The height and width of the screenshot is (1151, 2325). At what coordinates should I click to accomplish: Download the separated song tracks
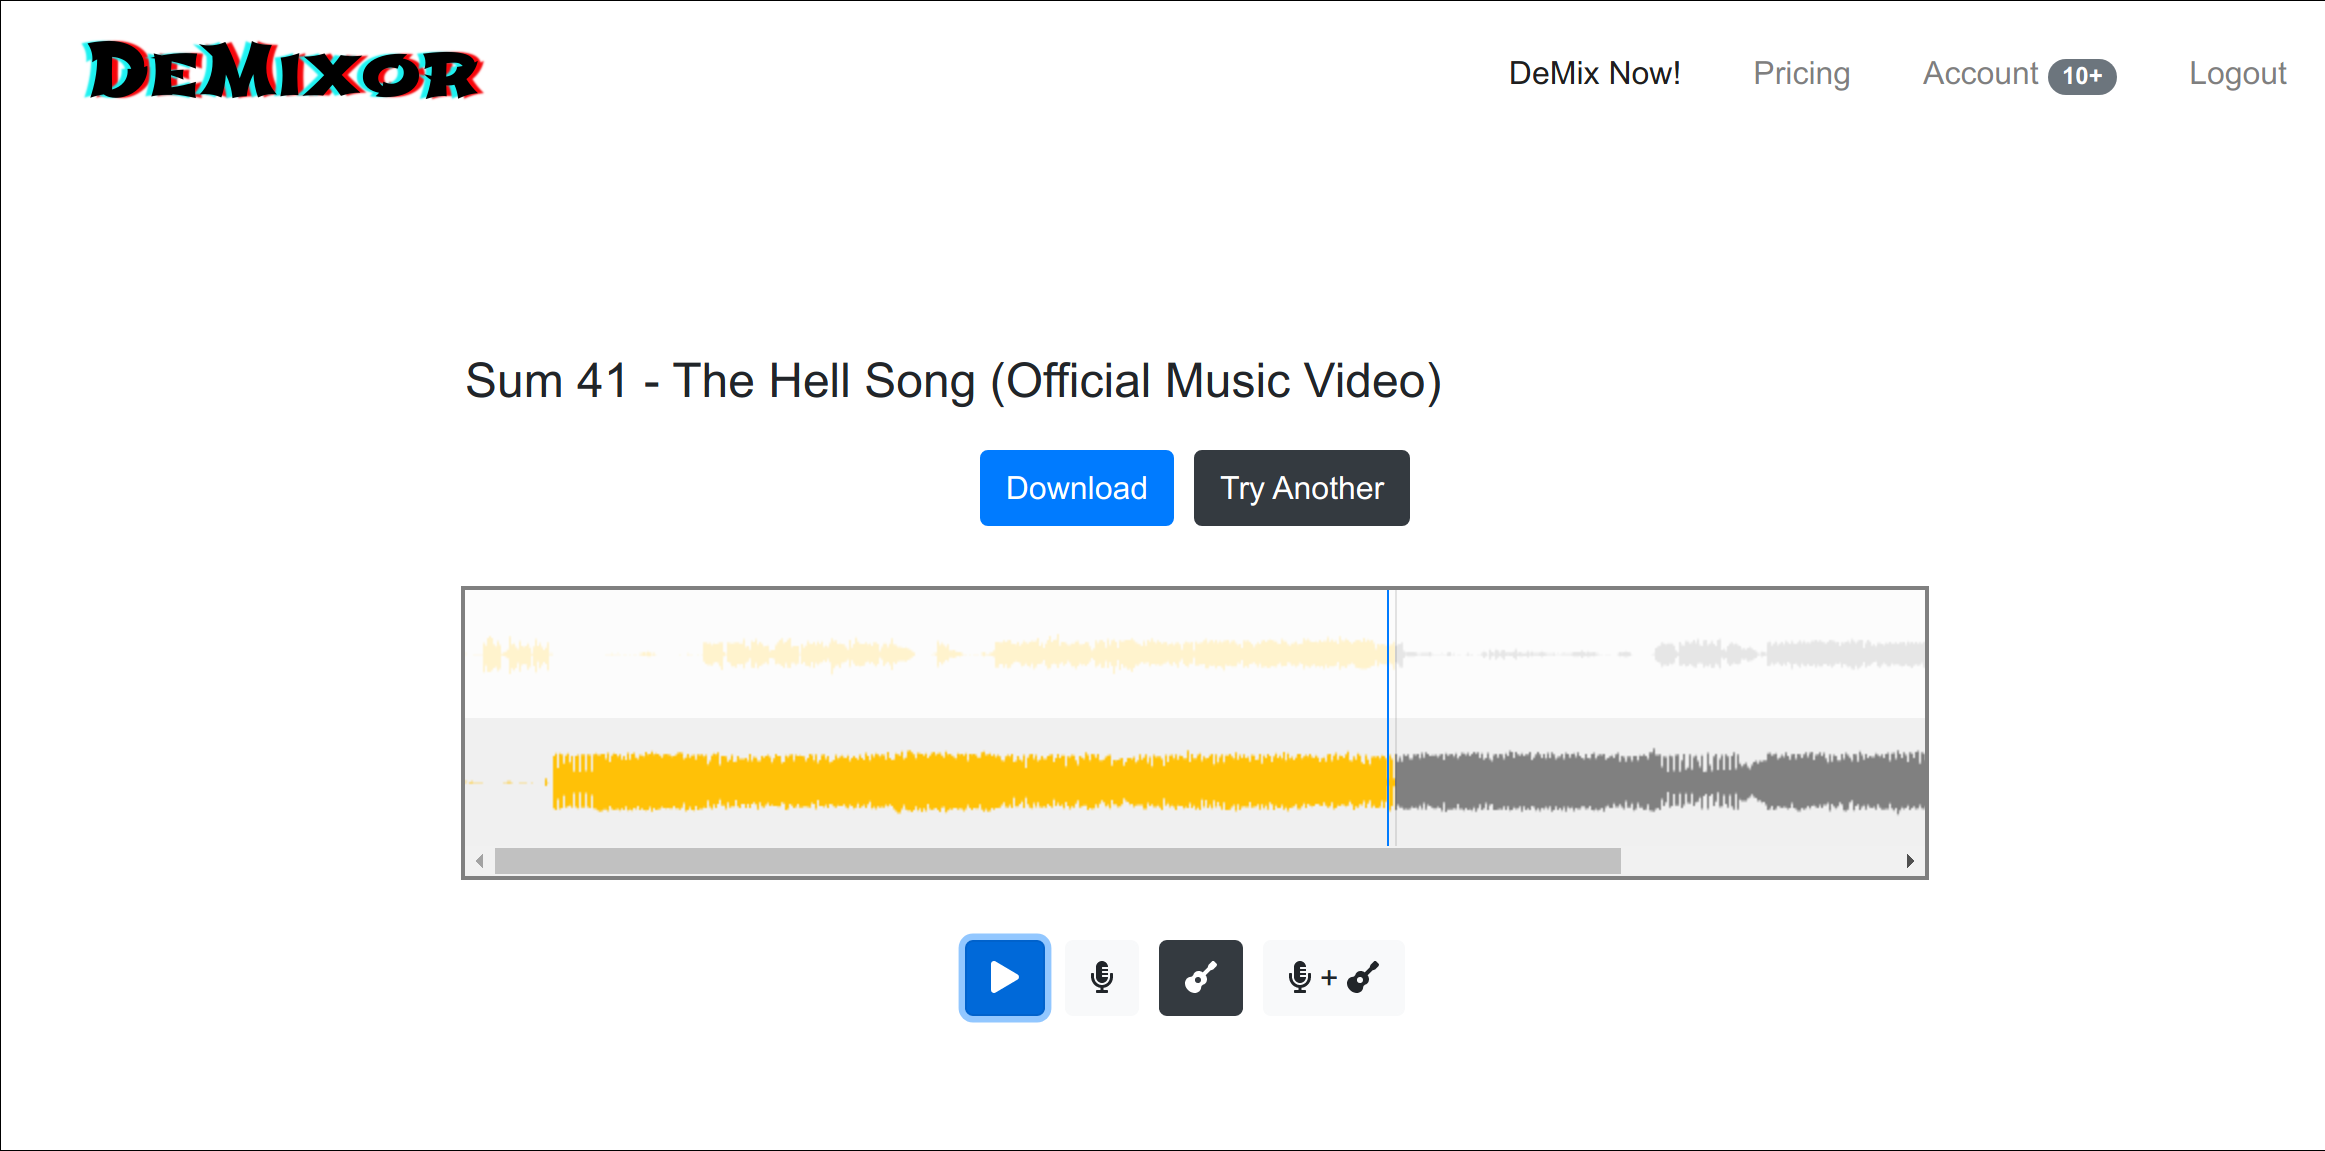pos(1076,488)
